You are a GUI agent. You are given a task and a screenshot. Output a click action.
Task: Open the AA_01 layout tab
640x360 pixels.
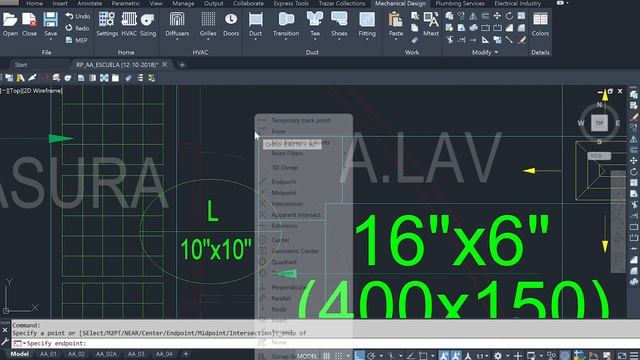click(x=48, y=354)
